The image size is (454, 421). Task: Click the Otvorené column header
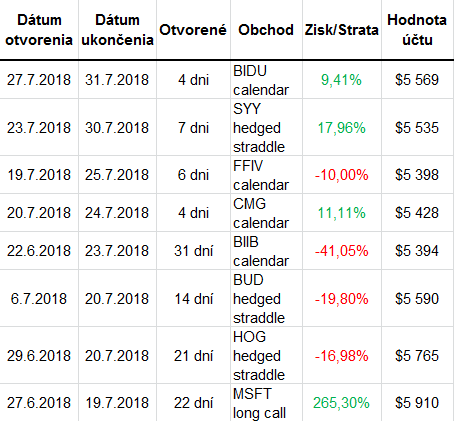click(x=193, y=30)
